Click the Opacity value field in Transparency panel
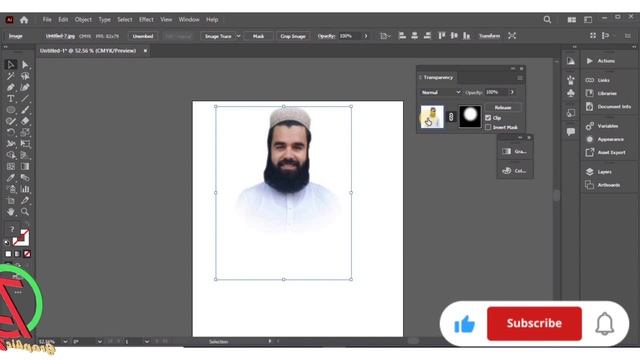 496,92
